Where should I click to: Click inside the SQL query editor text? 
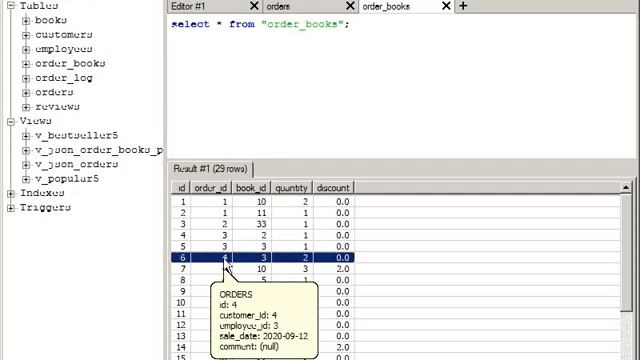260,24
